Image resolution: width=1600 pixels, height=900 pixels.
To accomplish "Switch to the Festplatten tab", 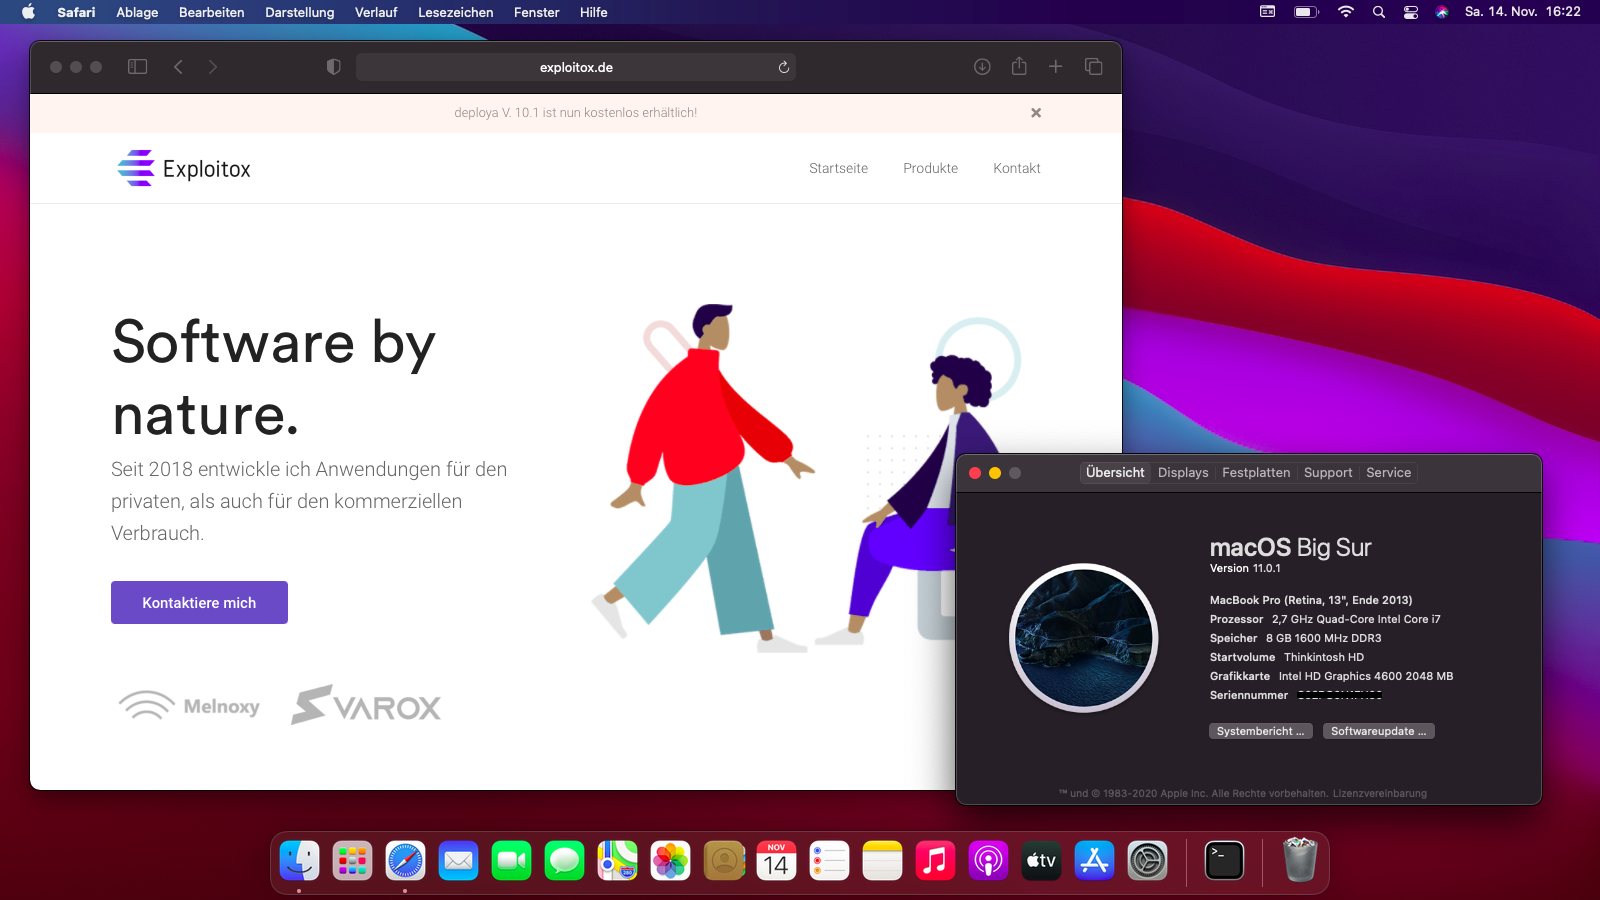I will point(1256,472).
